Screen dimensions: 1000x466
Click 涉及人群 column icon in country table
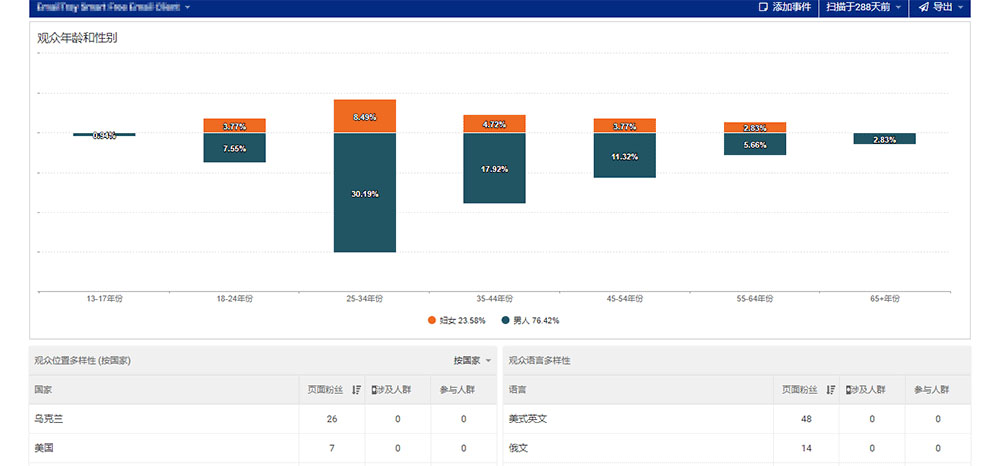(x=375, y=389)
